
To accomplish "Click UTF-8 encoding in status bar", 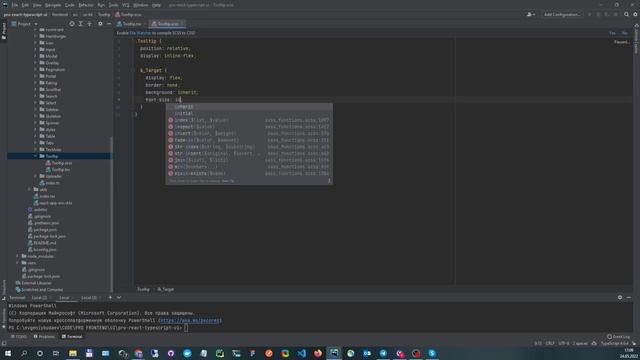I will (564, 343).
